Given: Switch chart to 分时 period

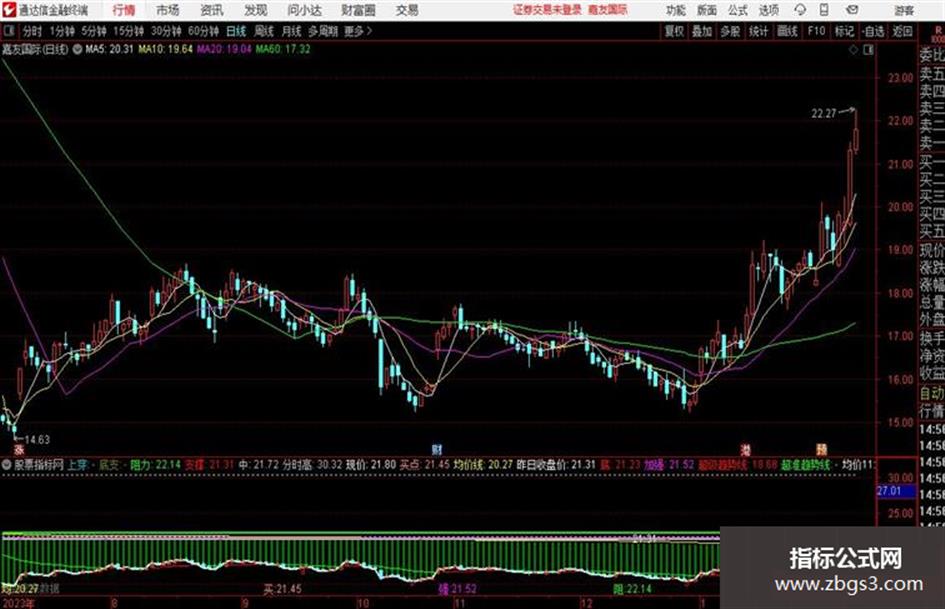Looking at the screenshot, I should pyautogui.click(x=32, y=31).
